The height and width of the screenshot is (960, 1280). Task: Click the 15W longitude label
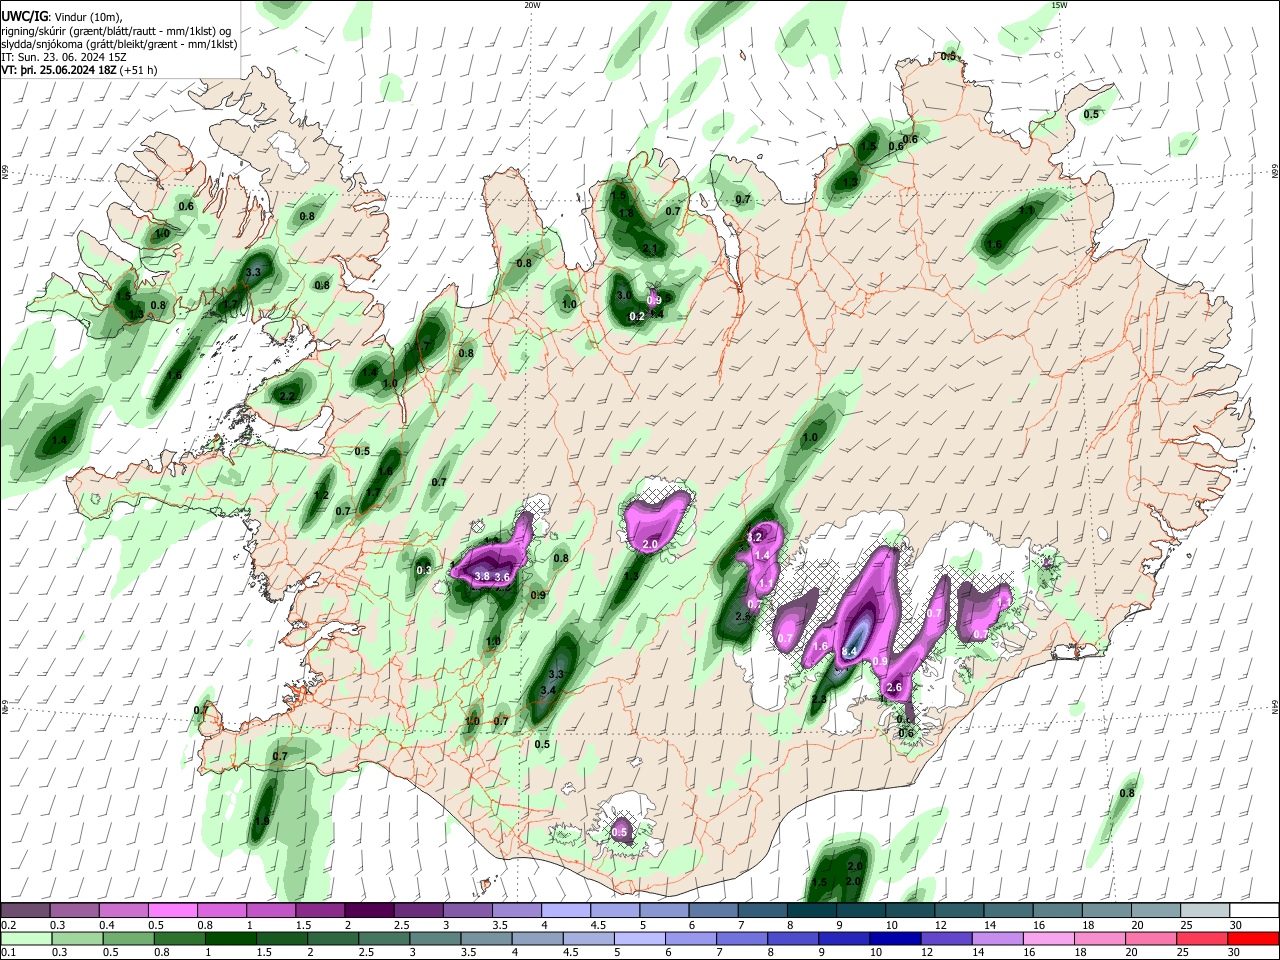(1059, 5)
